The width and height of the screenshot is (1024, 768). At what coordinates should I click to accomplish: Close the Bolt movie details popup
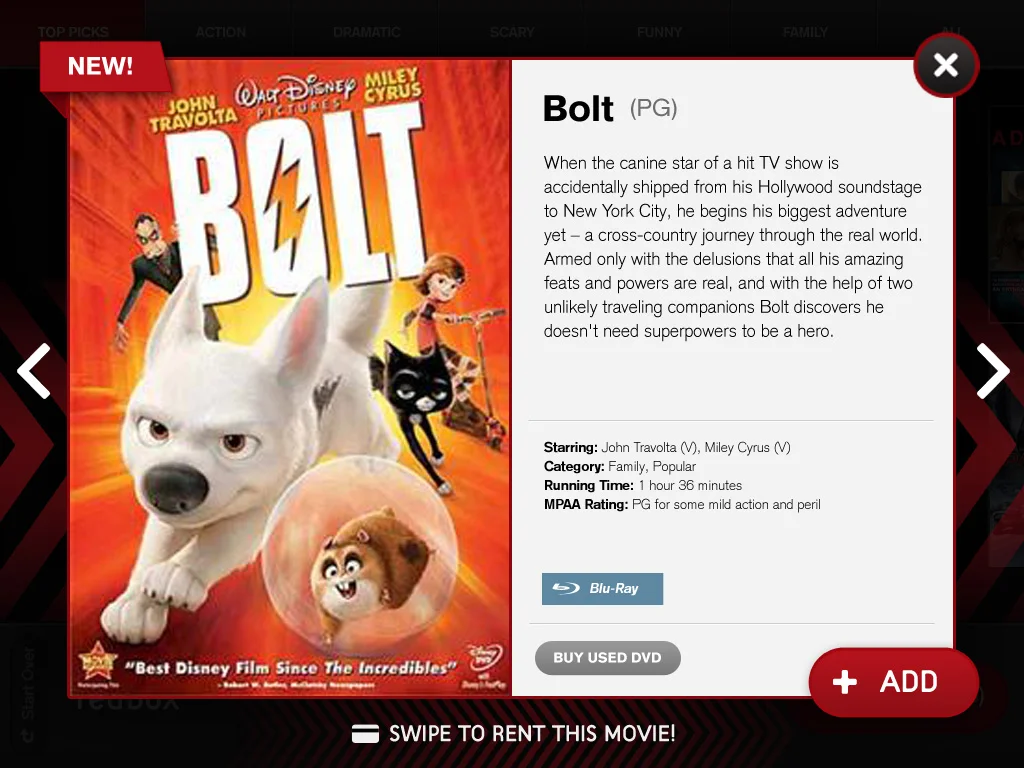click(x=946, y=65)
